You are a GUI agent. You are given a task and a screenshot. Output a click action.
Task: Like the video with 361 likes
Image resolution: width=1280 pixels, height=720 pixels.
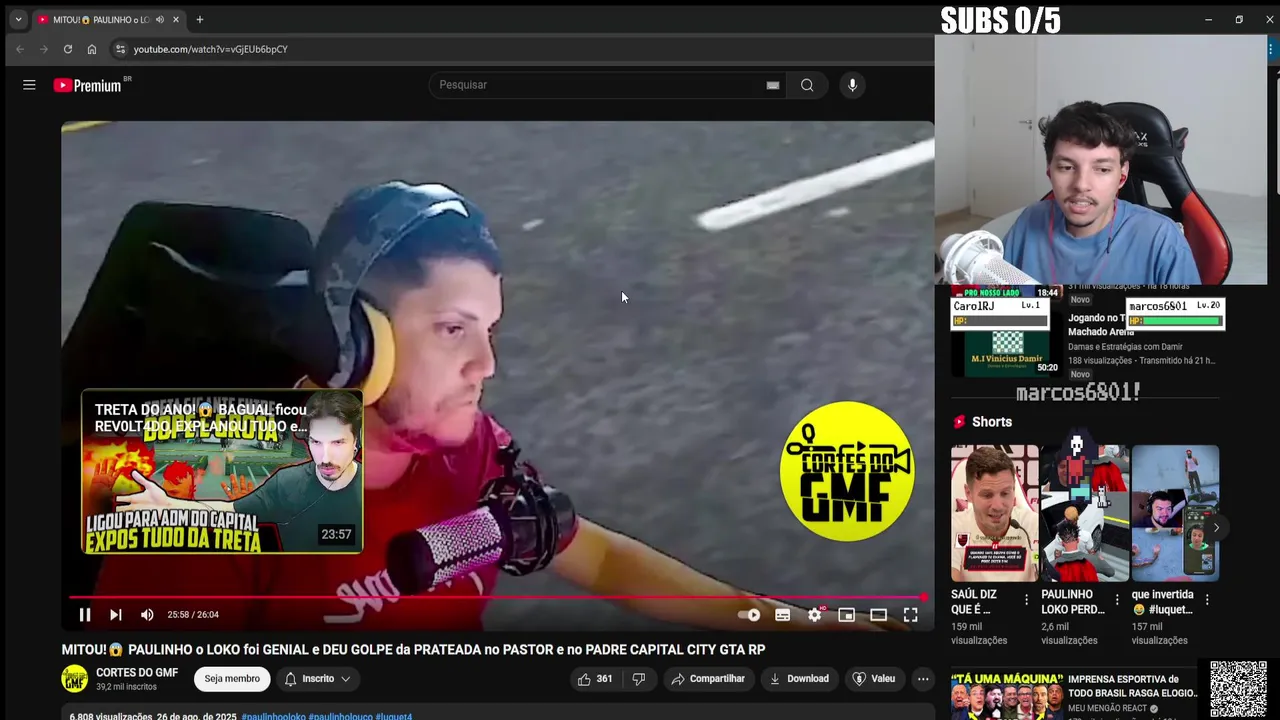[x=595, y=679]
